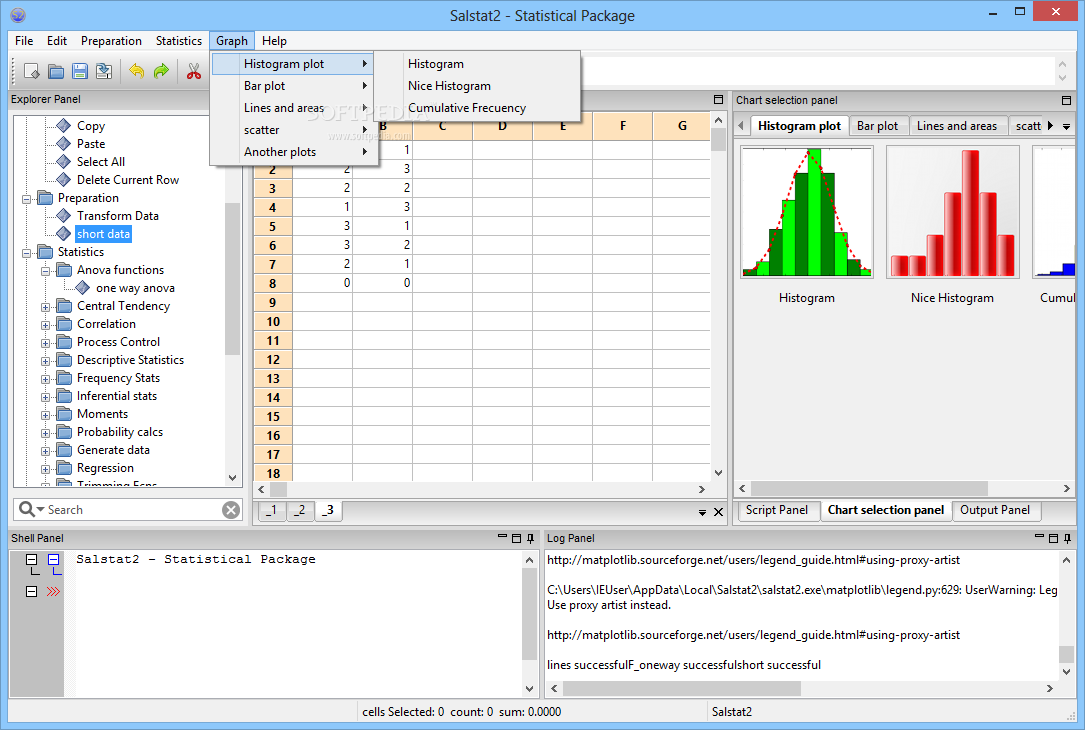
Task: Maximize the Log Panel
Action: pos(1053,538)
